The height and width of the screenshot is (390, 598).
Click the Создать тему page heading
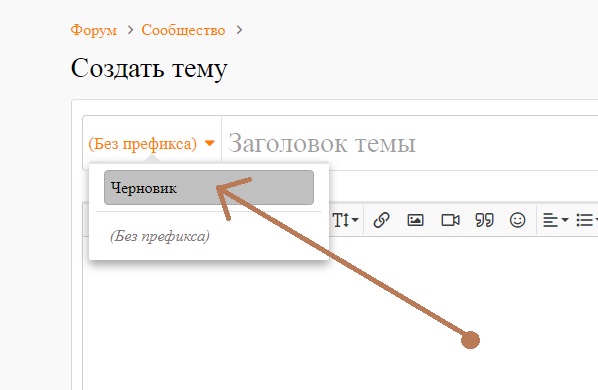tap(149, 69)
